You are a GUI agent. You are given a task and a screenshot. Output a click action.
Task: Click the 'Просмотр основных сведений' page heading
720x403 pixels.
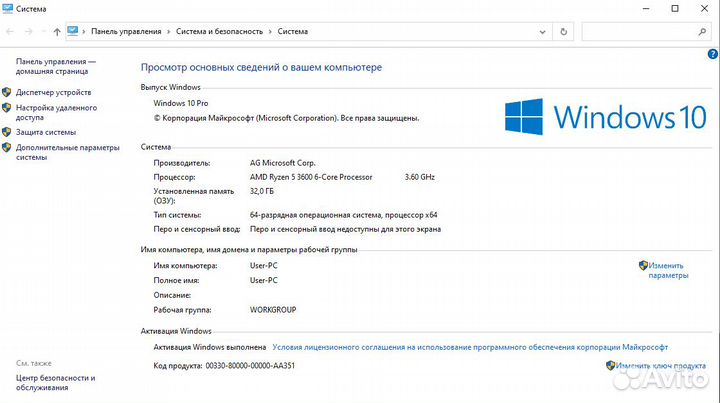pyautogui.click(x=261, y=67)
